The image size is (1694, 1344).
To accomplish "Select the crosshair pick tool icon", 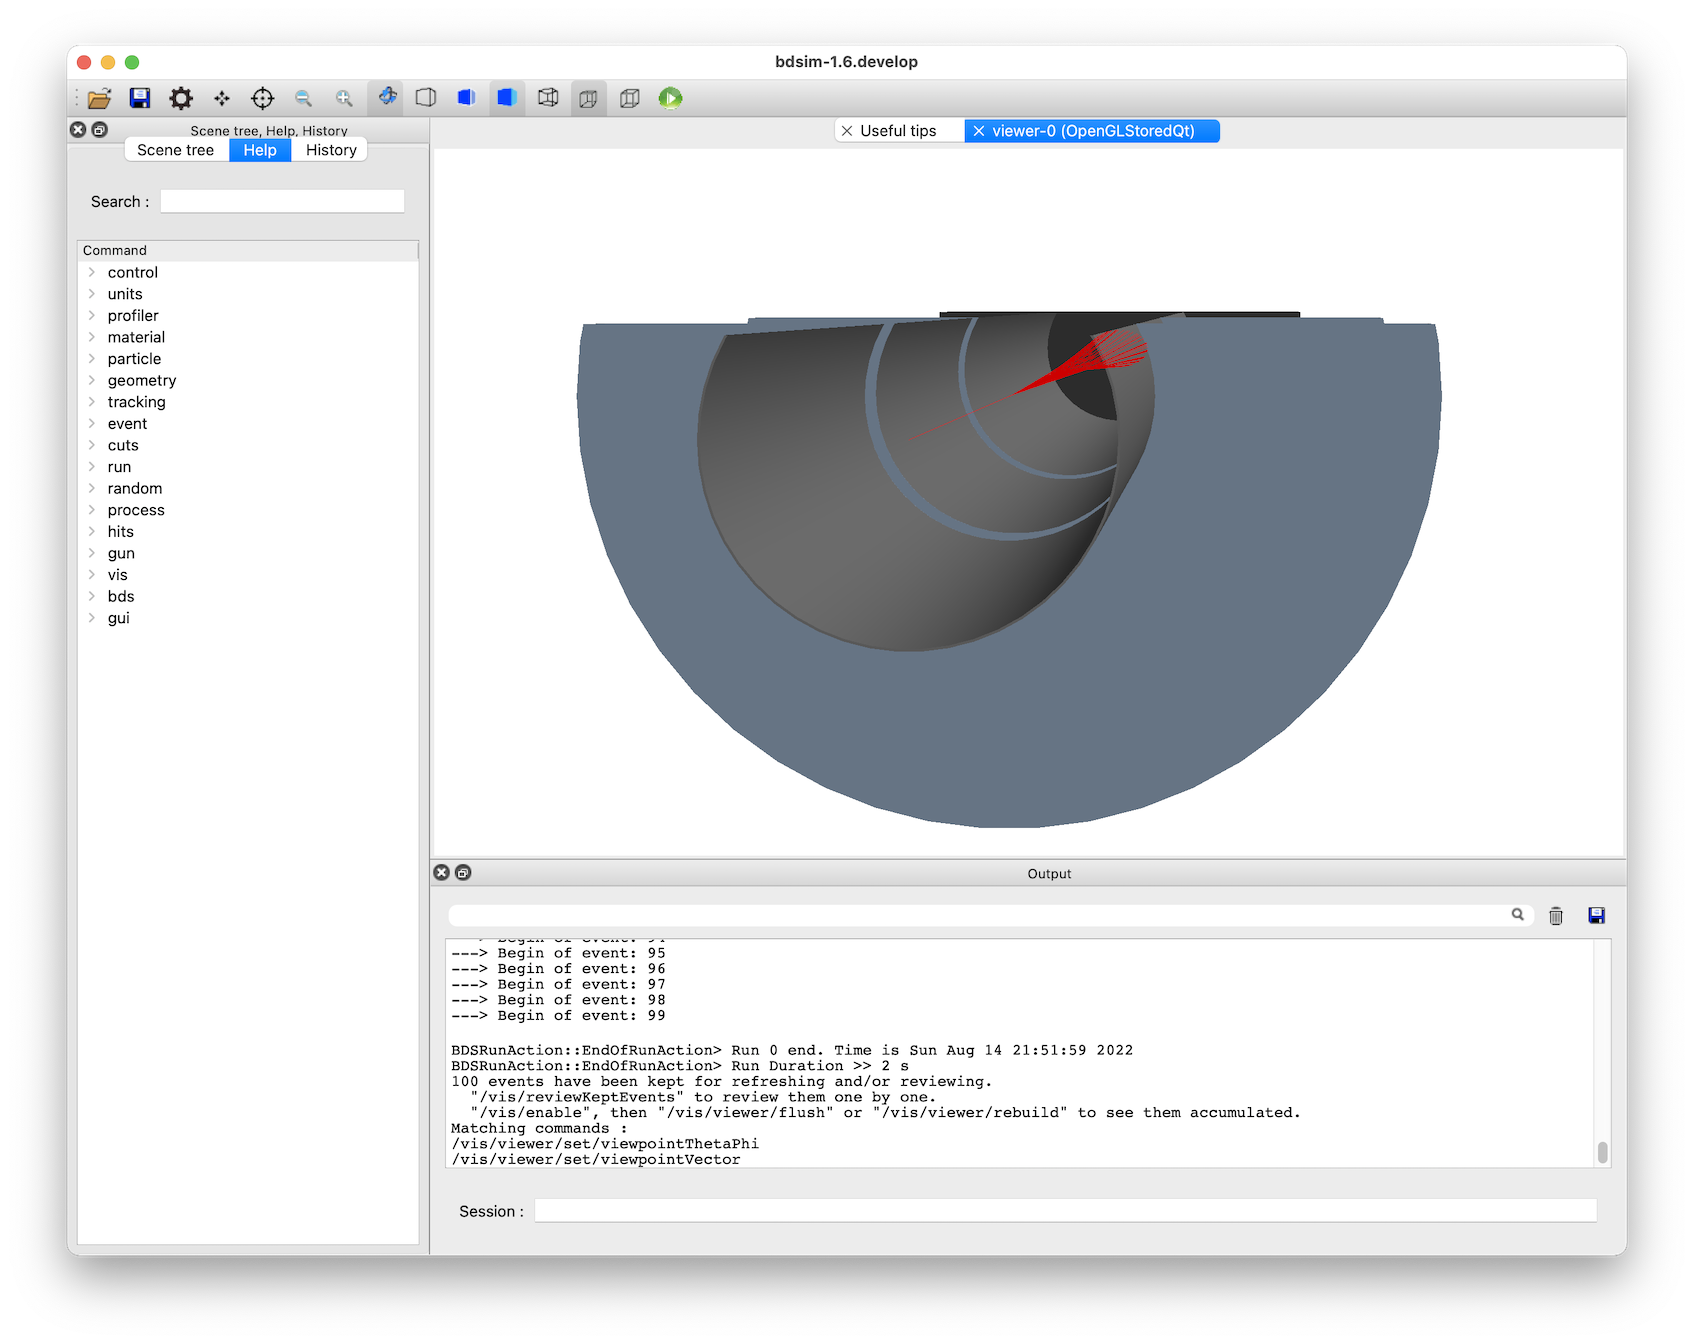I will click(x=263, y=98).
